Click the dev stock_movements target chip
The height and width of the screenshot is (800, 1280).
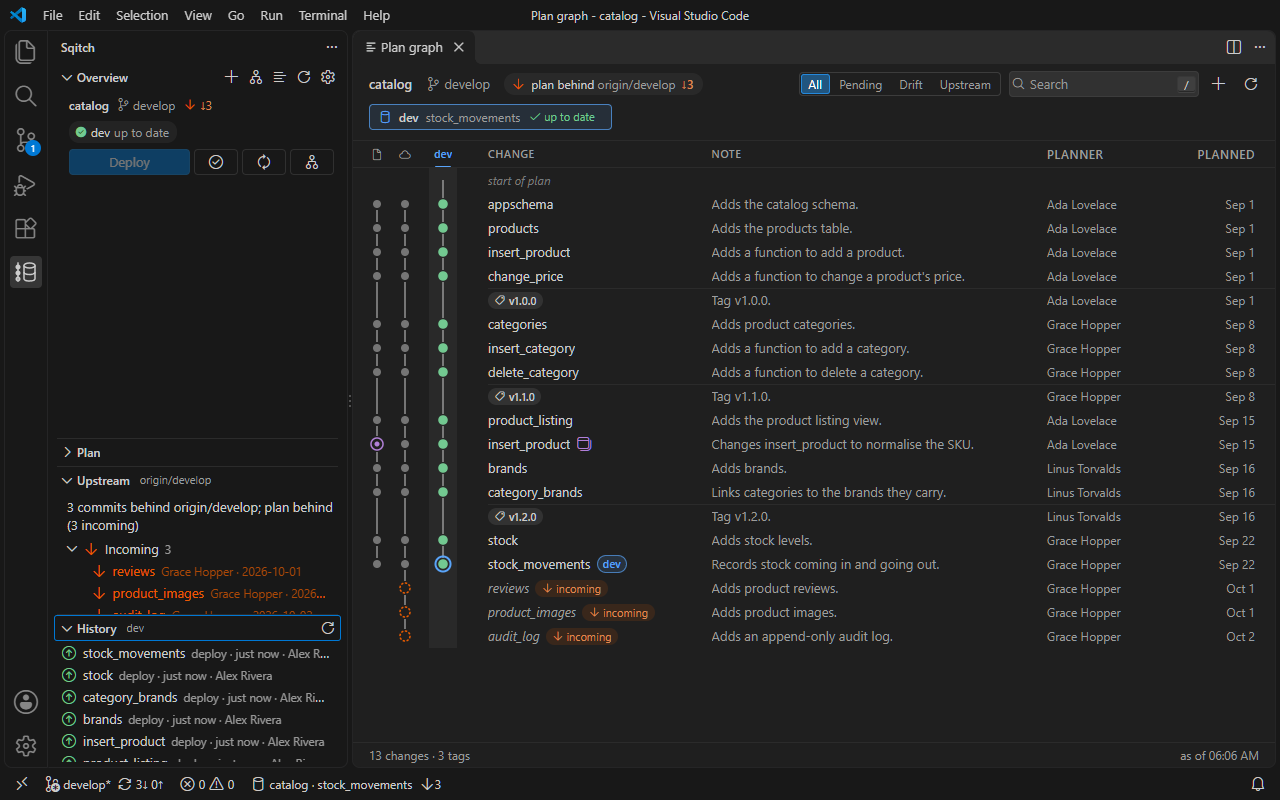tap(490, 117)
